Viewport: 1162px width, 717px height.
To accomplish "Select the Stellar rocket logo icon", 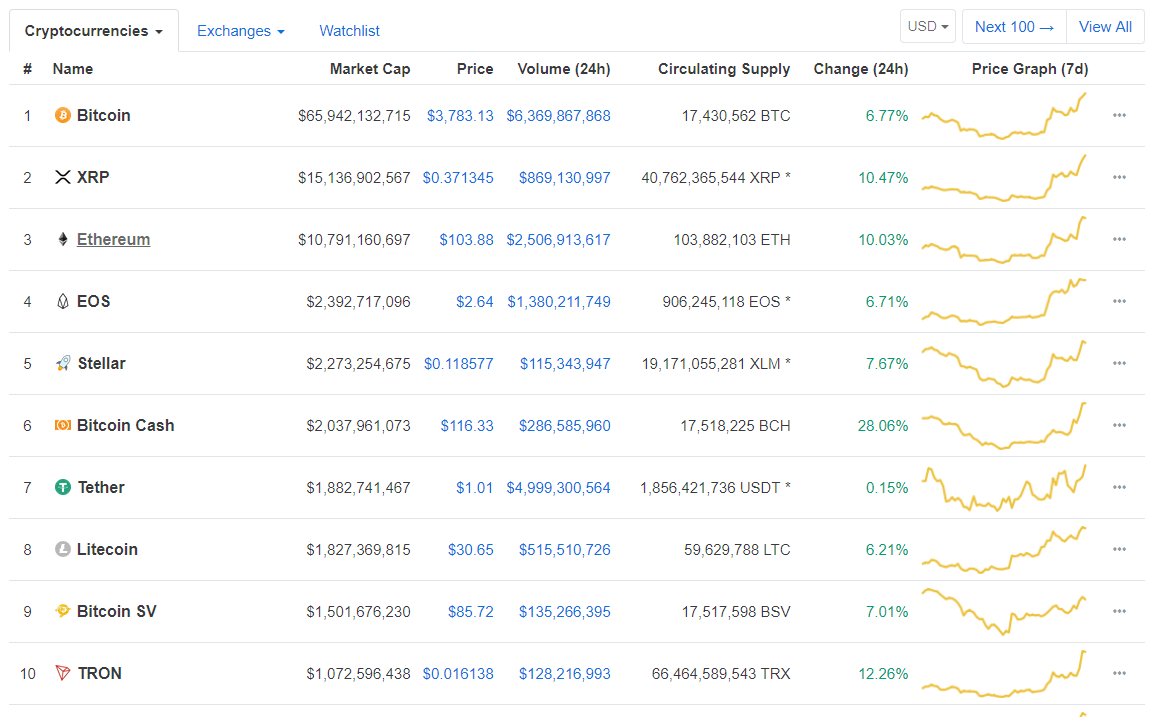I will [x=61, y=363].
